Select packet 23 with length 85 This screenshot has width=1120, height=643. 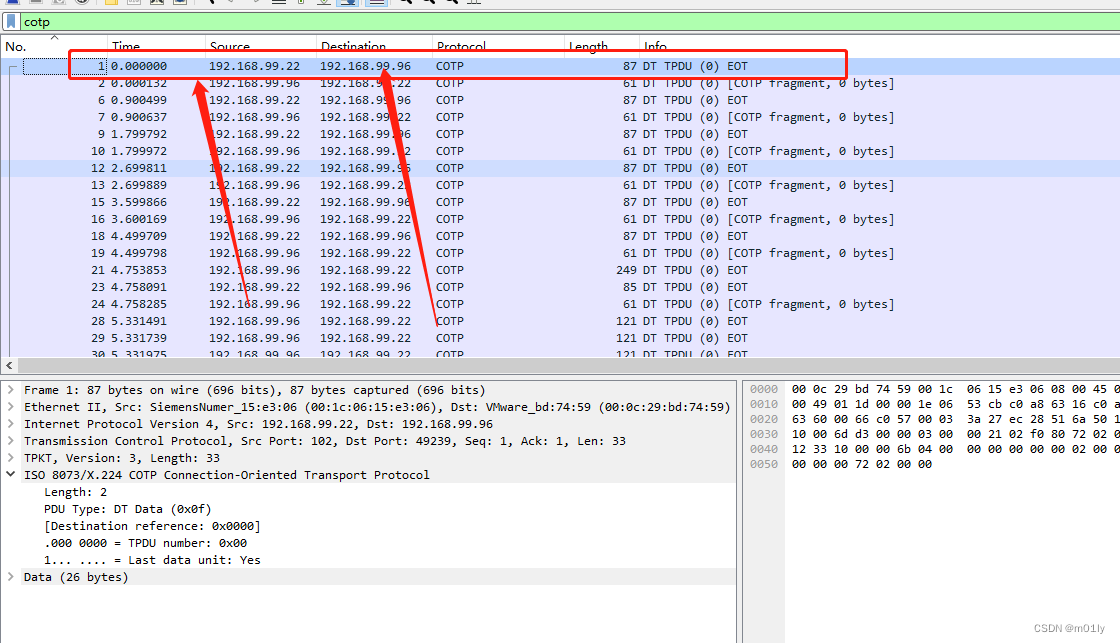(x=560, y=287)
